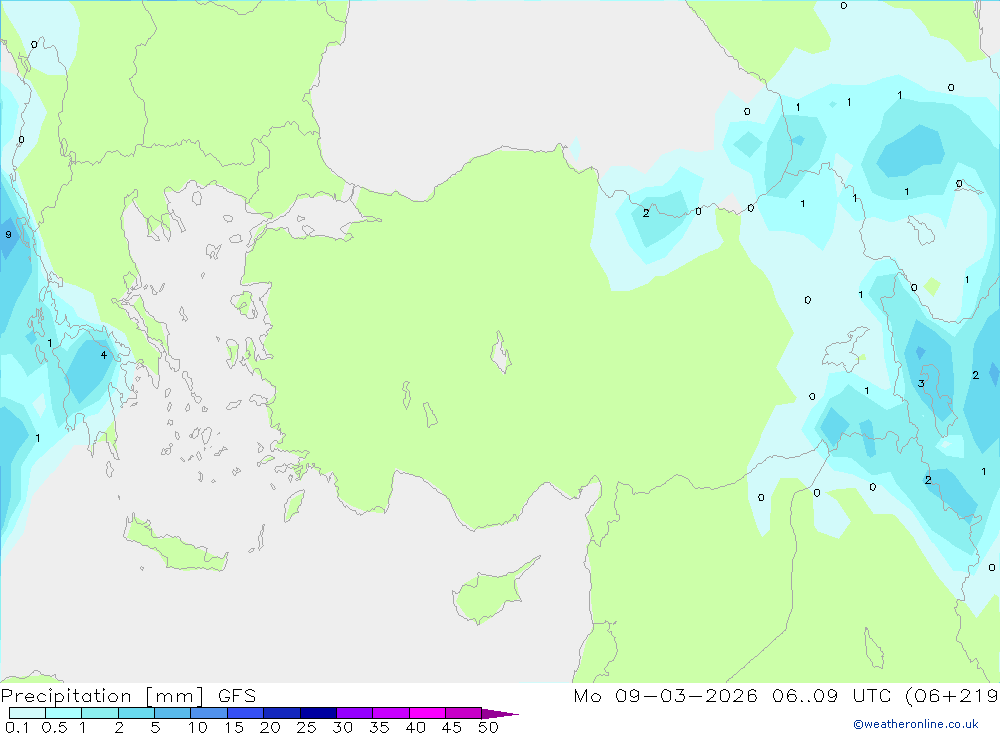Click the '25' legend scale label
Image resolution: width=1000 pixels, height=733 pixels.
coord(306,727)
